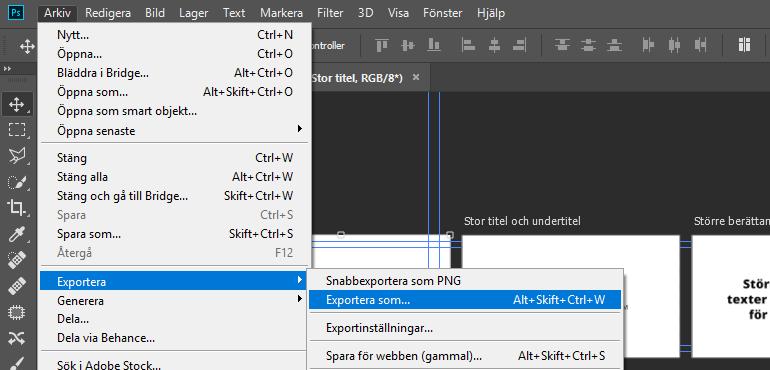The width and height of the screenshot is (770, 370).
Task: Distribute horizontal centers
Action: [x=674, y=45]
